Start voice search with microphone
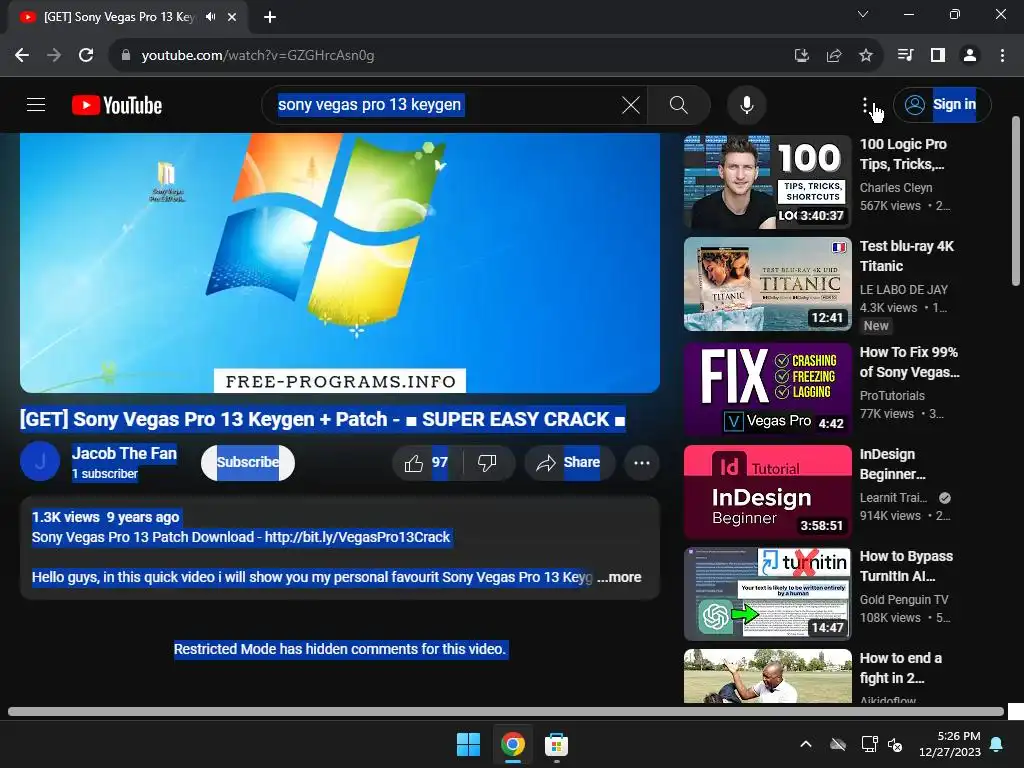The height and width of the screenshot is (768, 1024). tap(746, 105)
